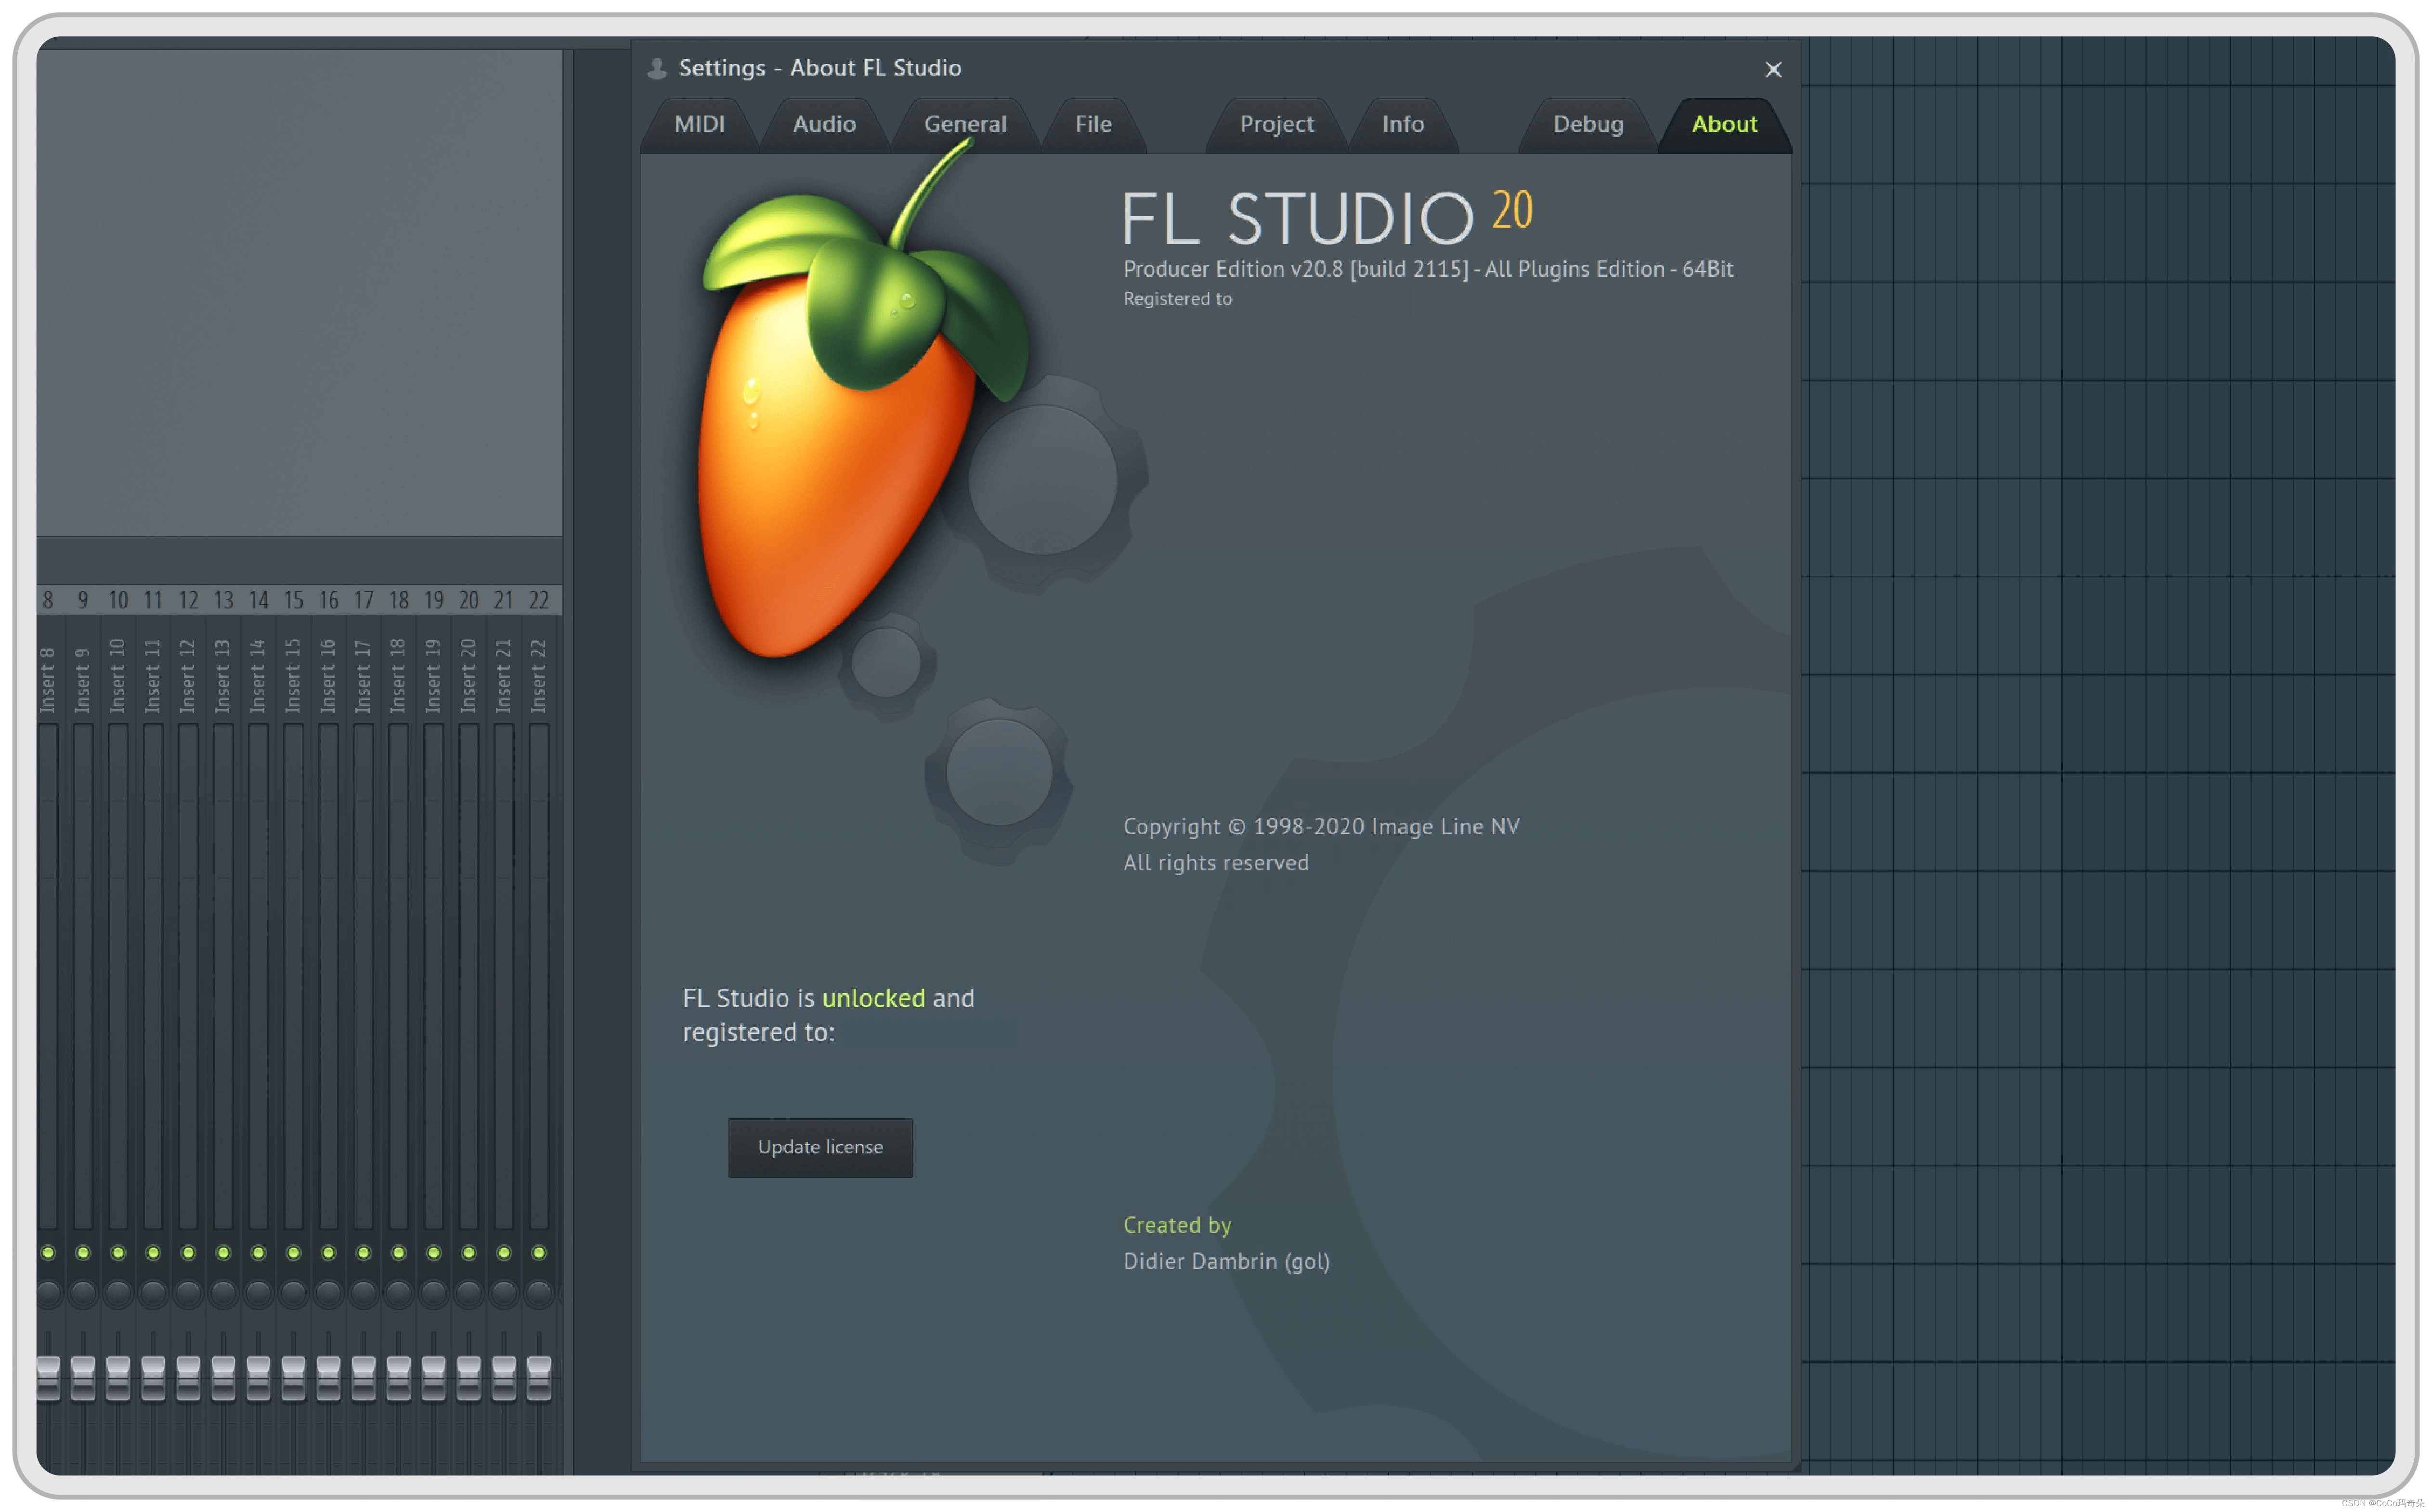Click the Producer Edition v20.8 version text
Viewport: 2432px width, 1512px height.
1428,269
